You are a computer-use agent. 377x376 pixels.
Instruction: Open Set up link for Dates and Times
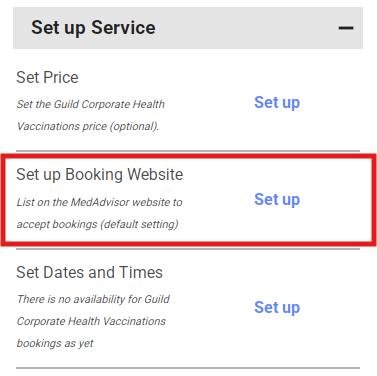tap(277, 308)
